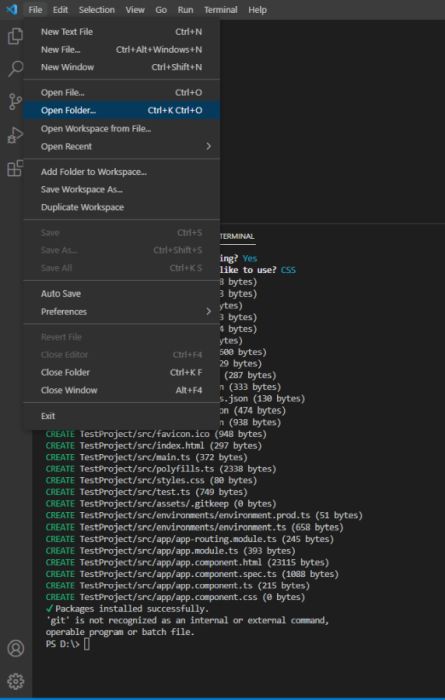The width and height of the screenshot is (445, 700).
Task: Click 'TestProject/src/index.html' line in terminal
Action: pyautogui.click(x=154, y=446)
